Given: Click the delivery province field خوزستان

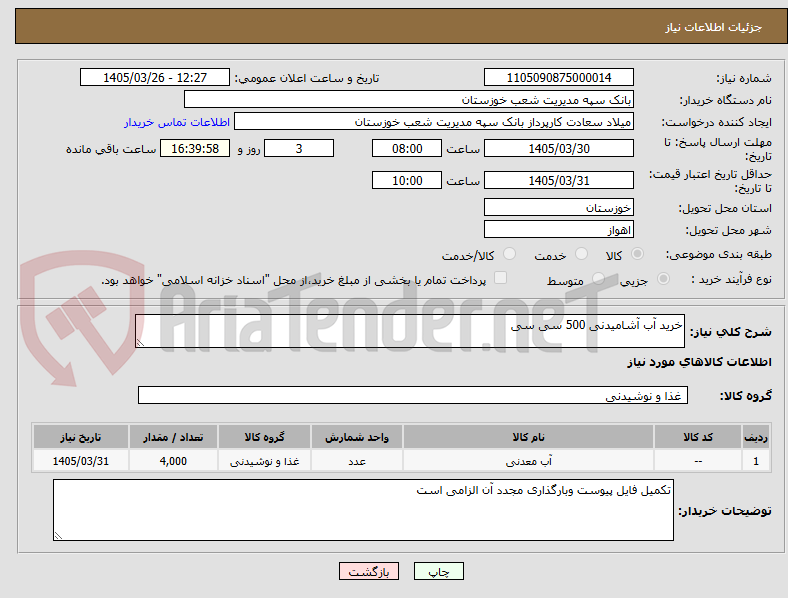Looking at the screenshot, I should [558, 208].
